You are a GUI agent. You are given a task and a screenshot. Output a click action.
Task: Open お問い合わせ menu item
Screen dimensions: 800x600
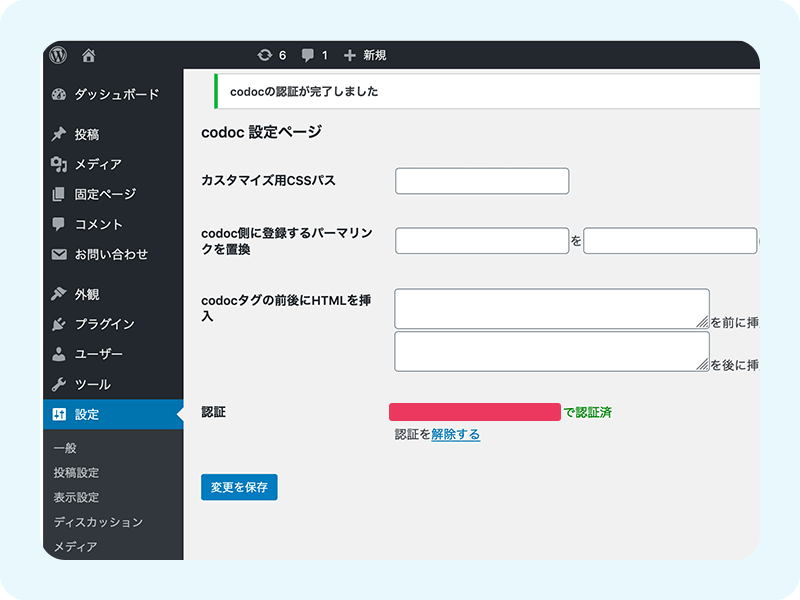click(113, 254)
